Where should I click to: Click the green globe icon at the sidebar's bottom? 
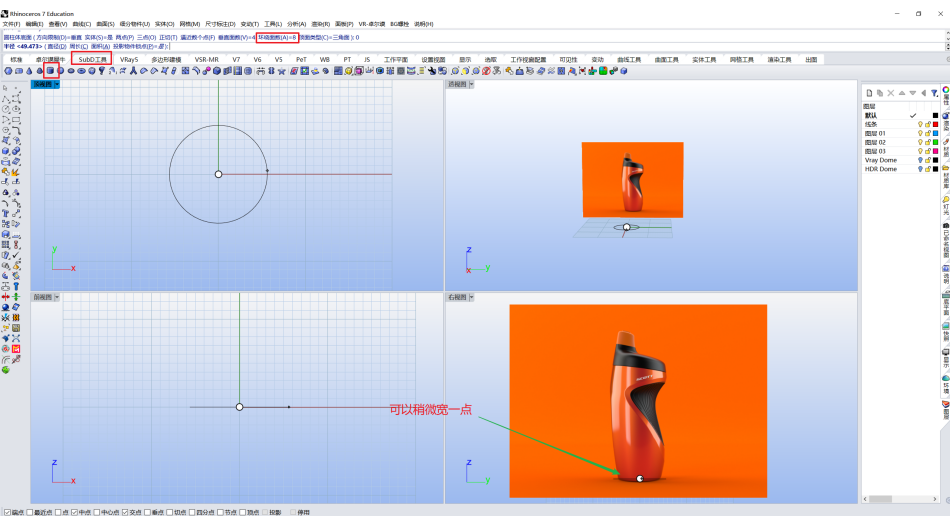tap(5, 369)
